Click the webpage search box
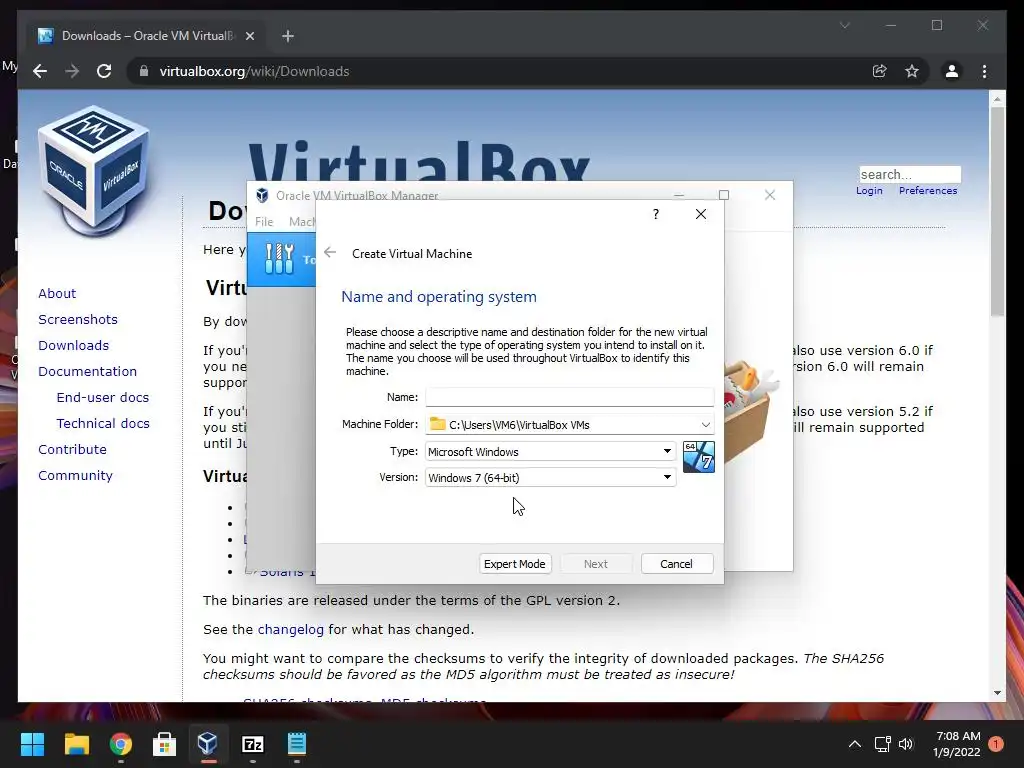Viewport: 1024px width, 768px height. [x=910, y=174]
